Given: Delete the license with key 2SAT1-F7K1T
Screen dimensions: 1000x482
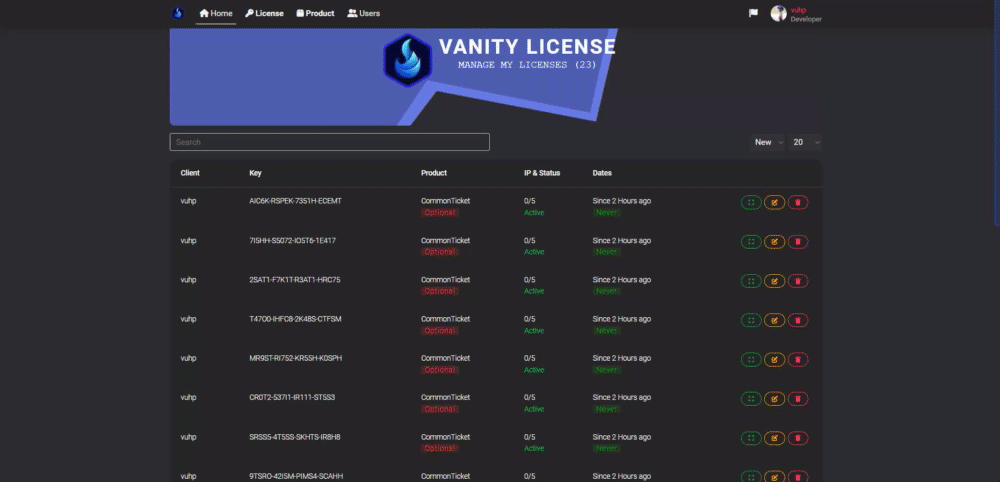Looking at the screenshot, I should point(798,281).
